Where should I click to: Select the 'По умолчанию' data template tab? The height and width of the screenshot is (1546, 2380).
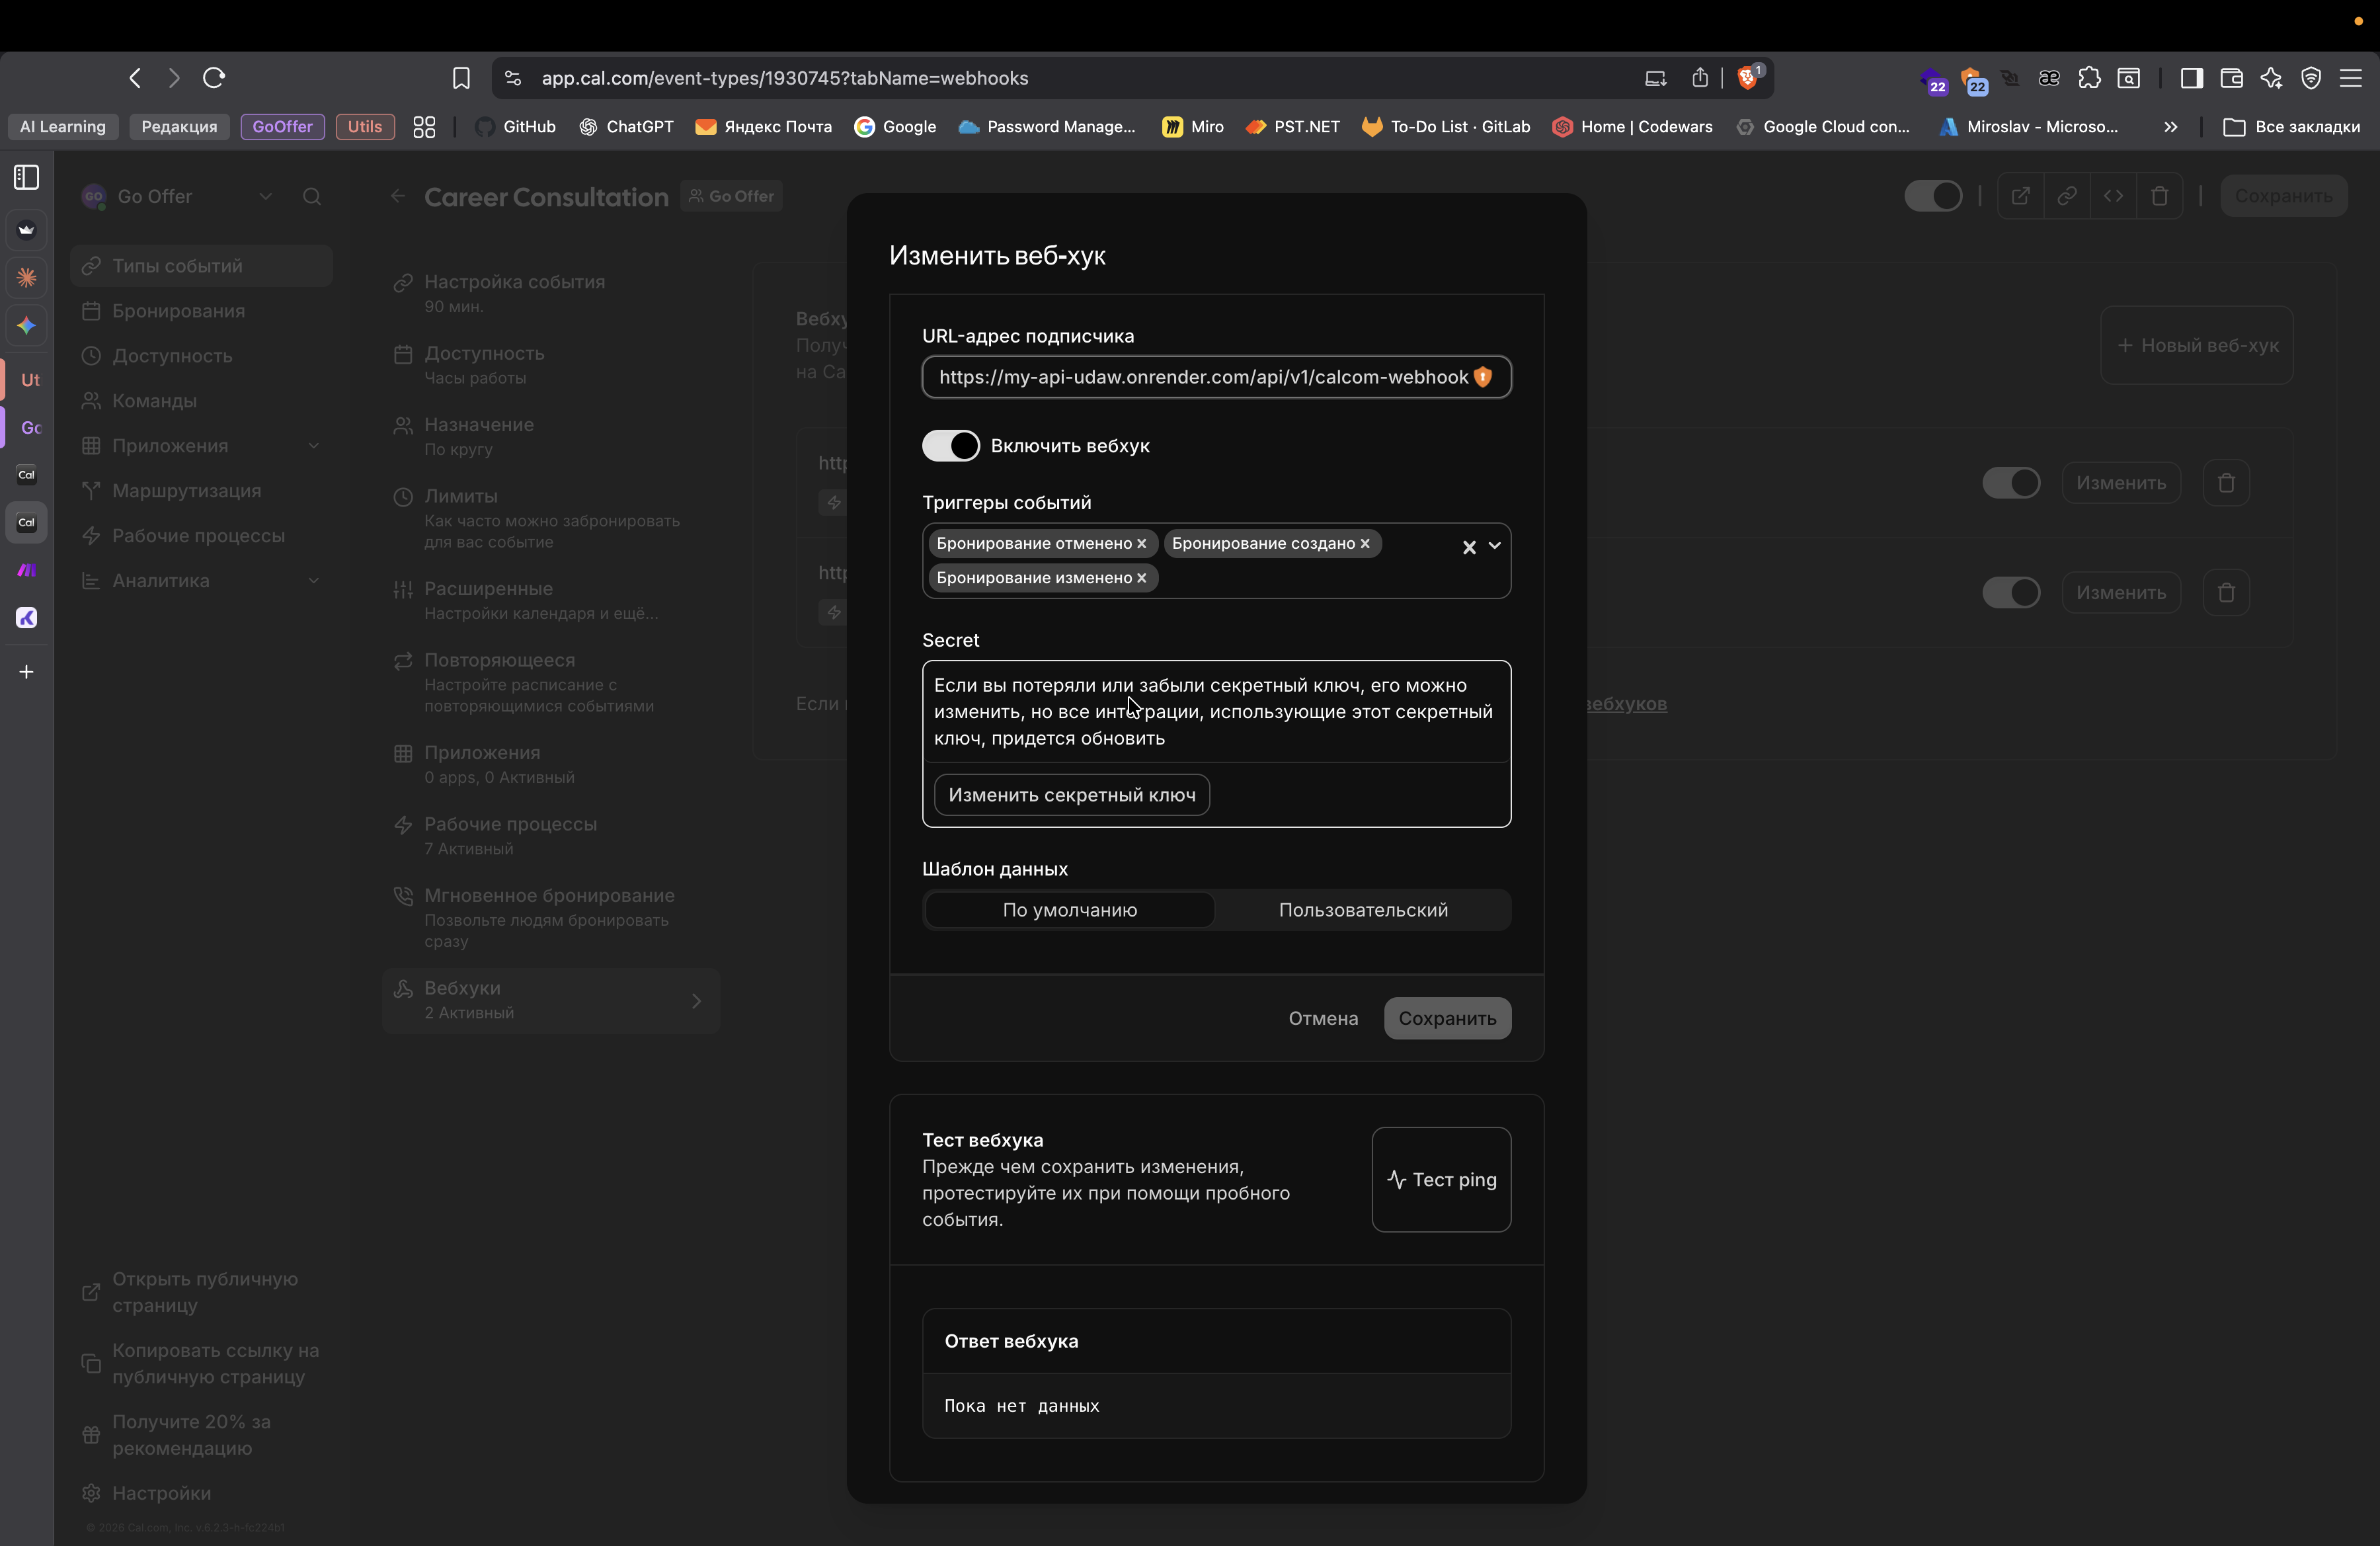1069,910
